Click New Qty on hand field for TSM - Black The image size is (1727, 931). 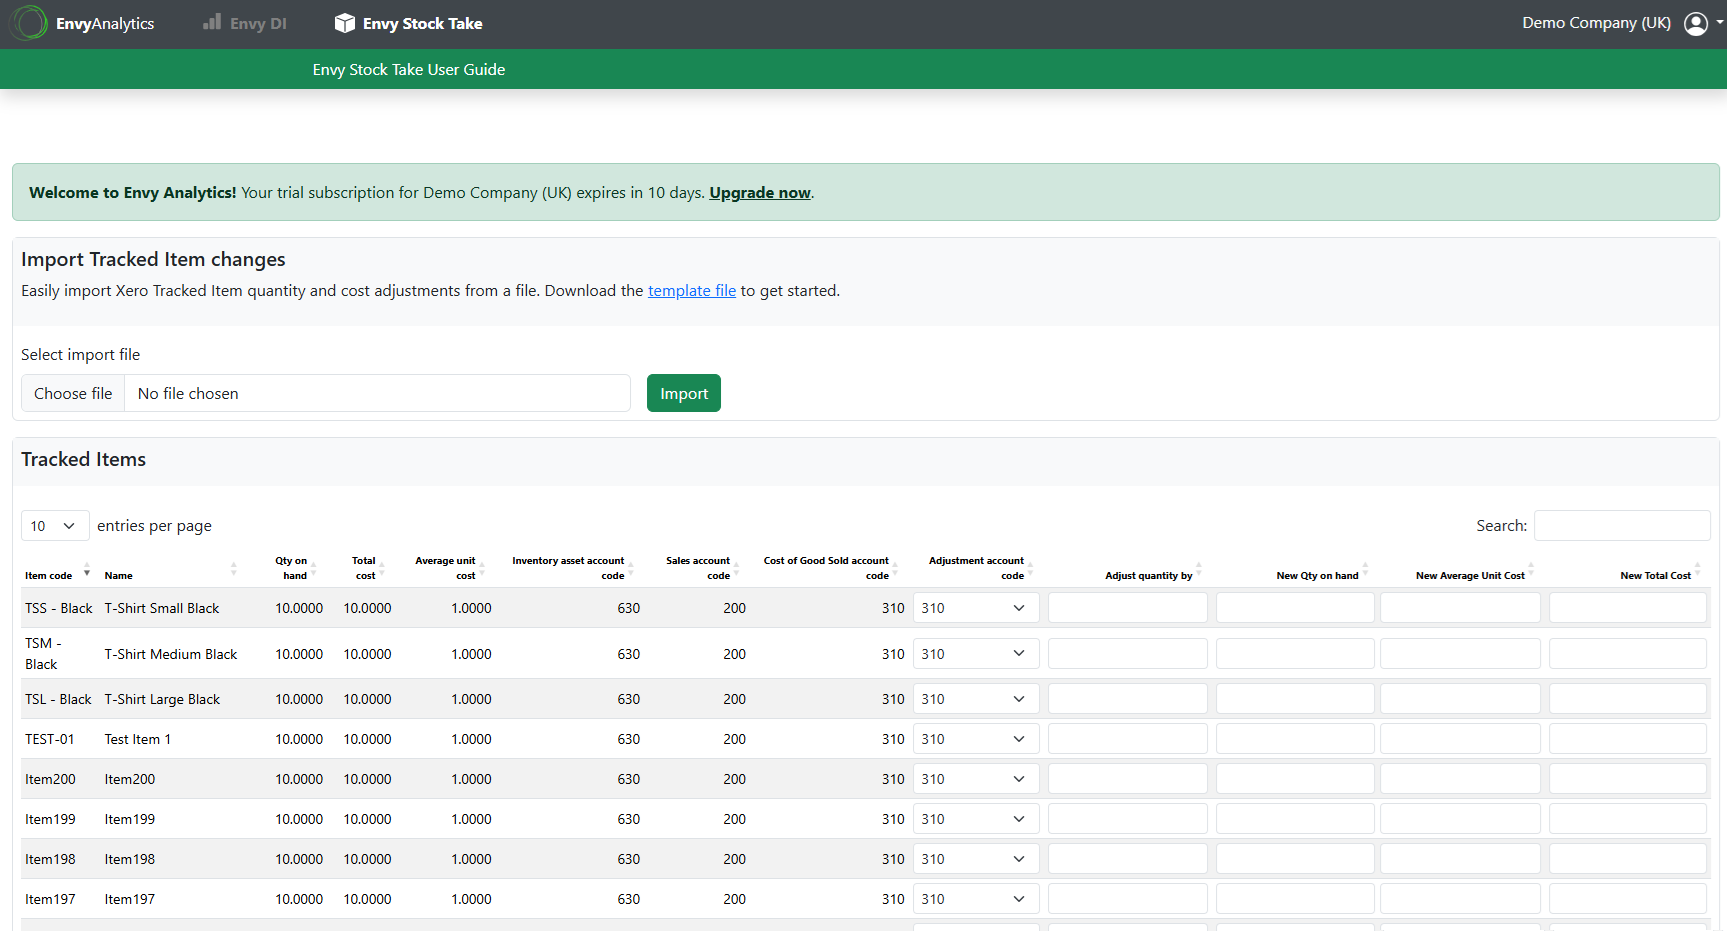[1295, 654]
